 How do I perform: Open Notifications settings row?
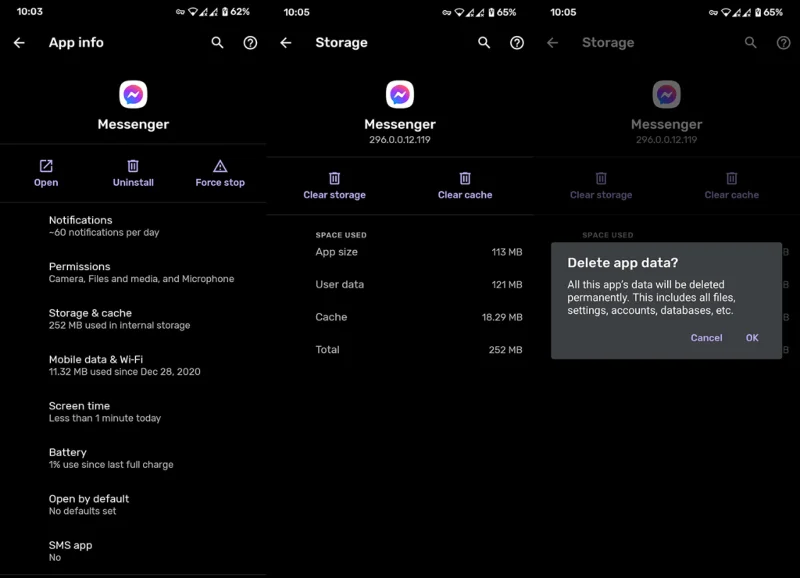tap(133, 226)
